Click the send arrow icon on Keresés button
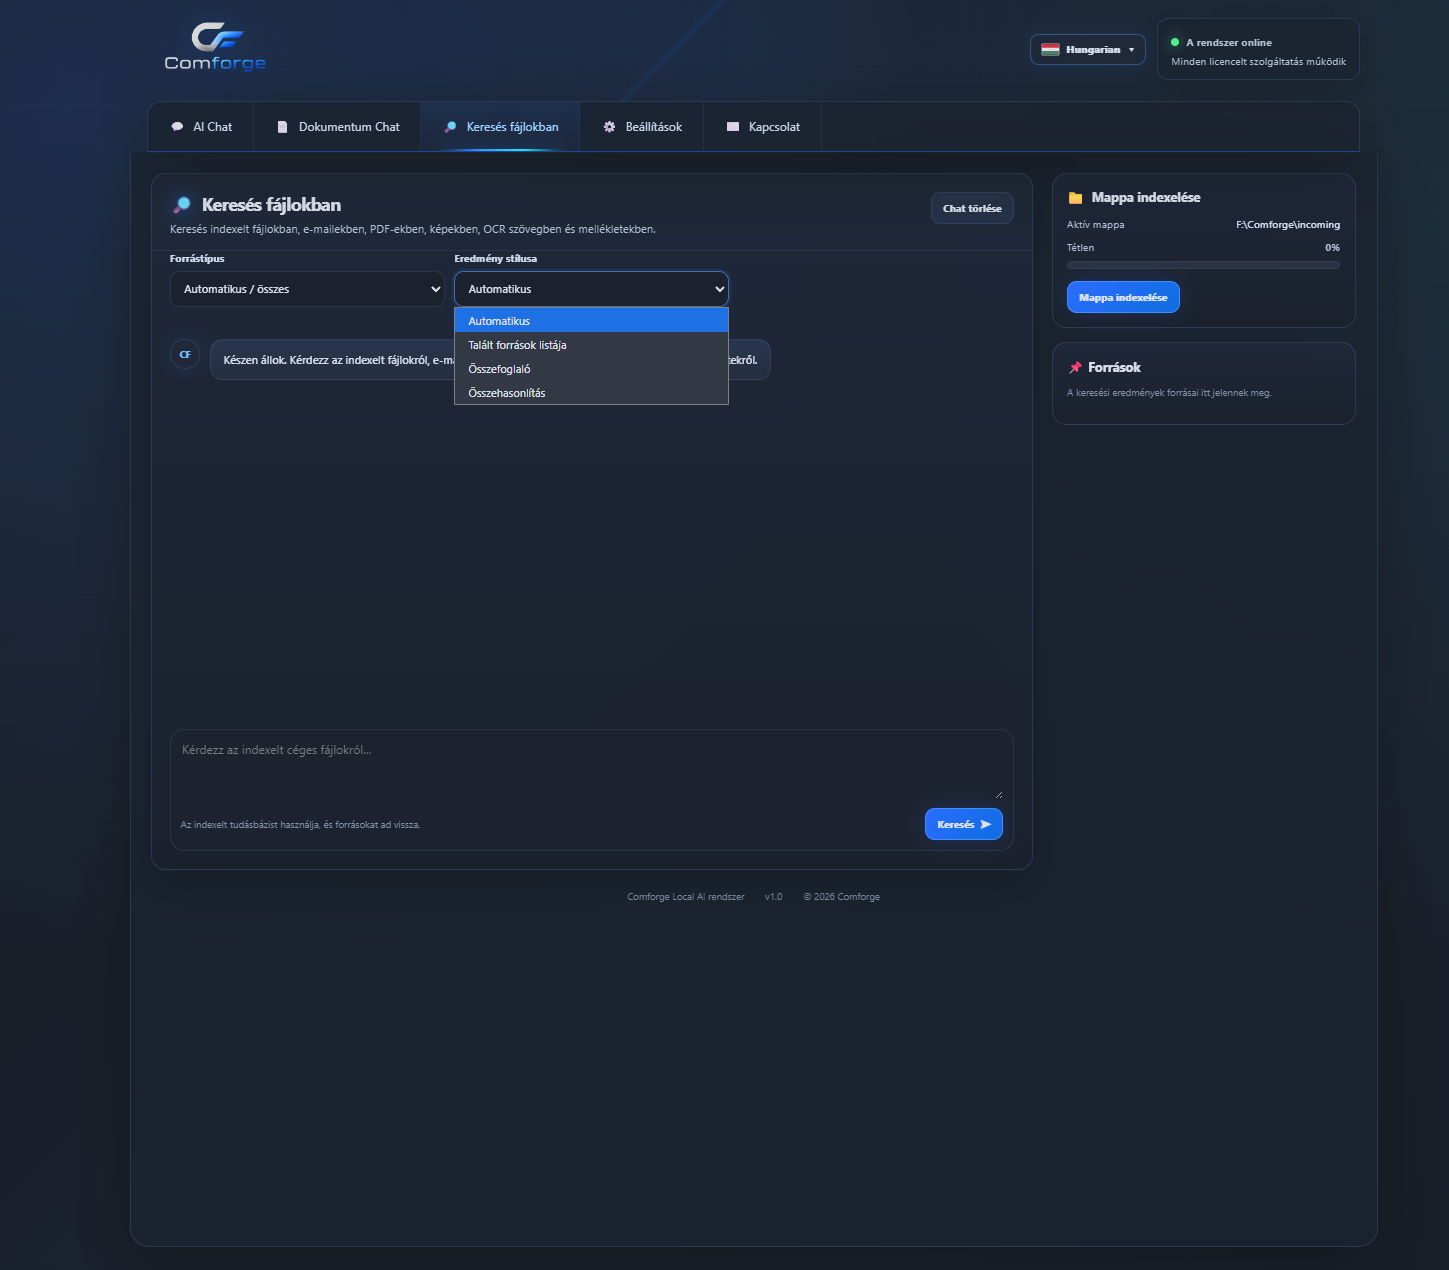 (985, 824)
